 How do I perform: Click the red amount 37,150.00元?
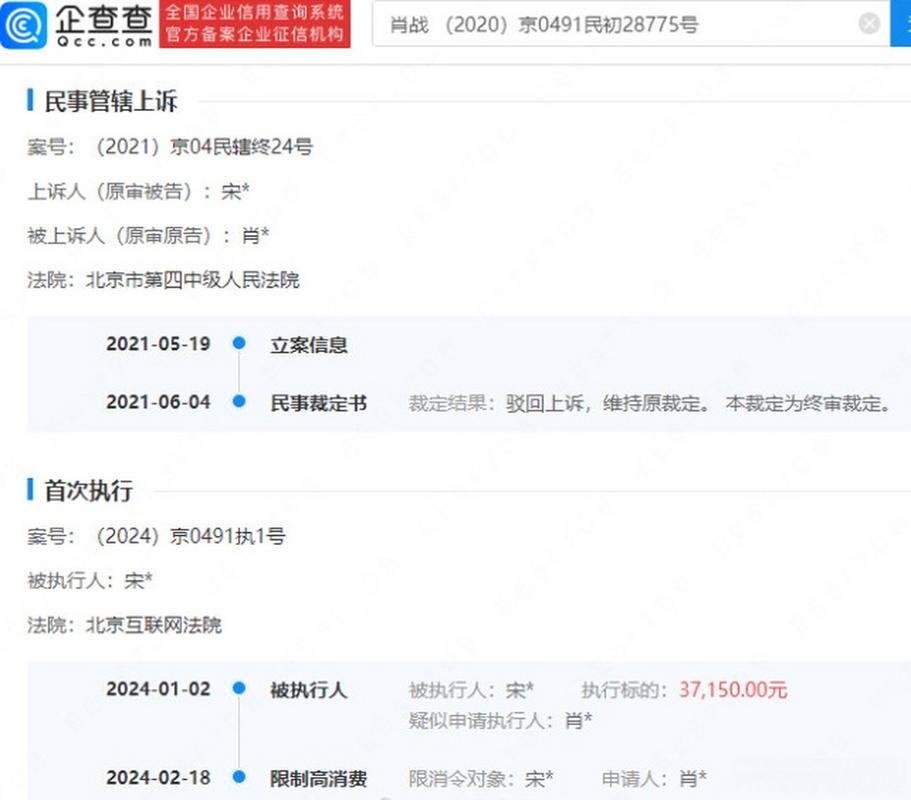click(731, 688)
